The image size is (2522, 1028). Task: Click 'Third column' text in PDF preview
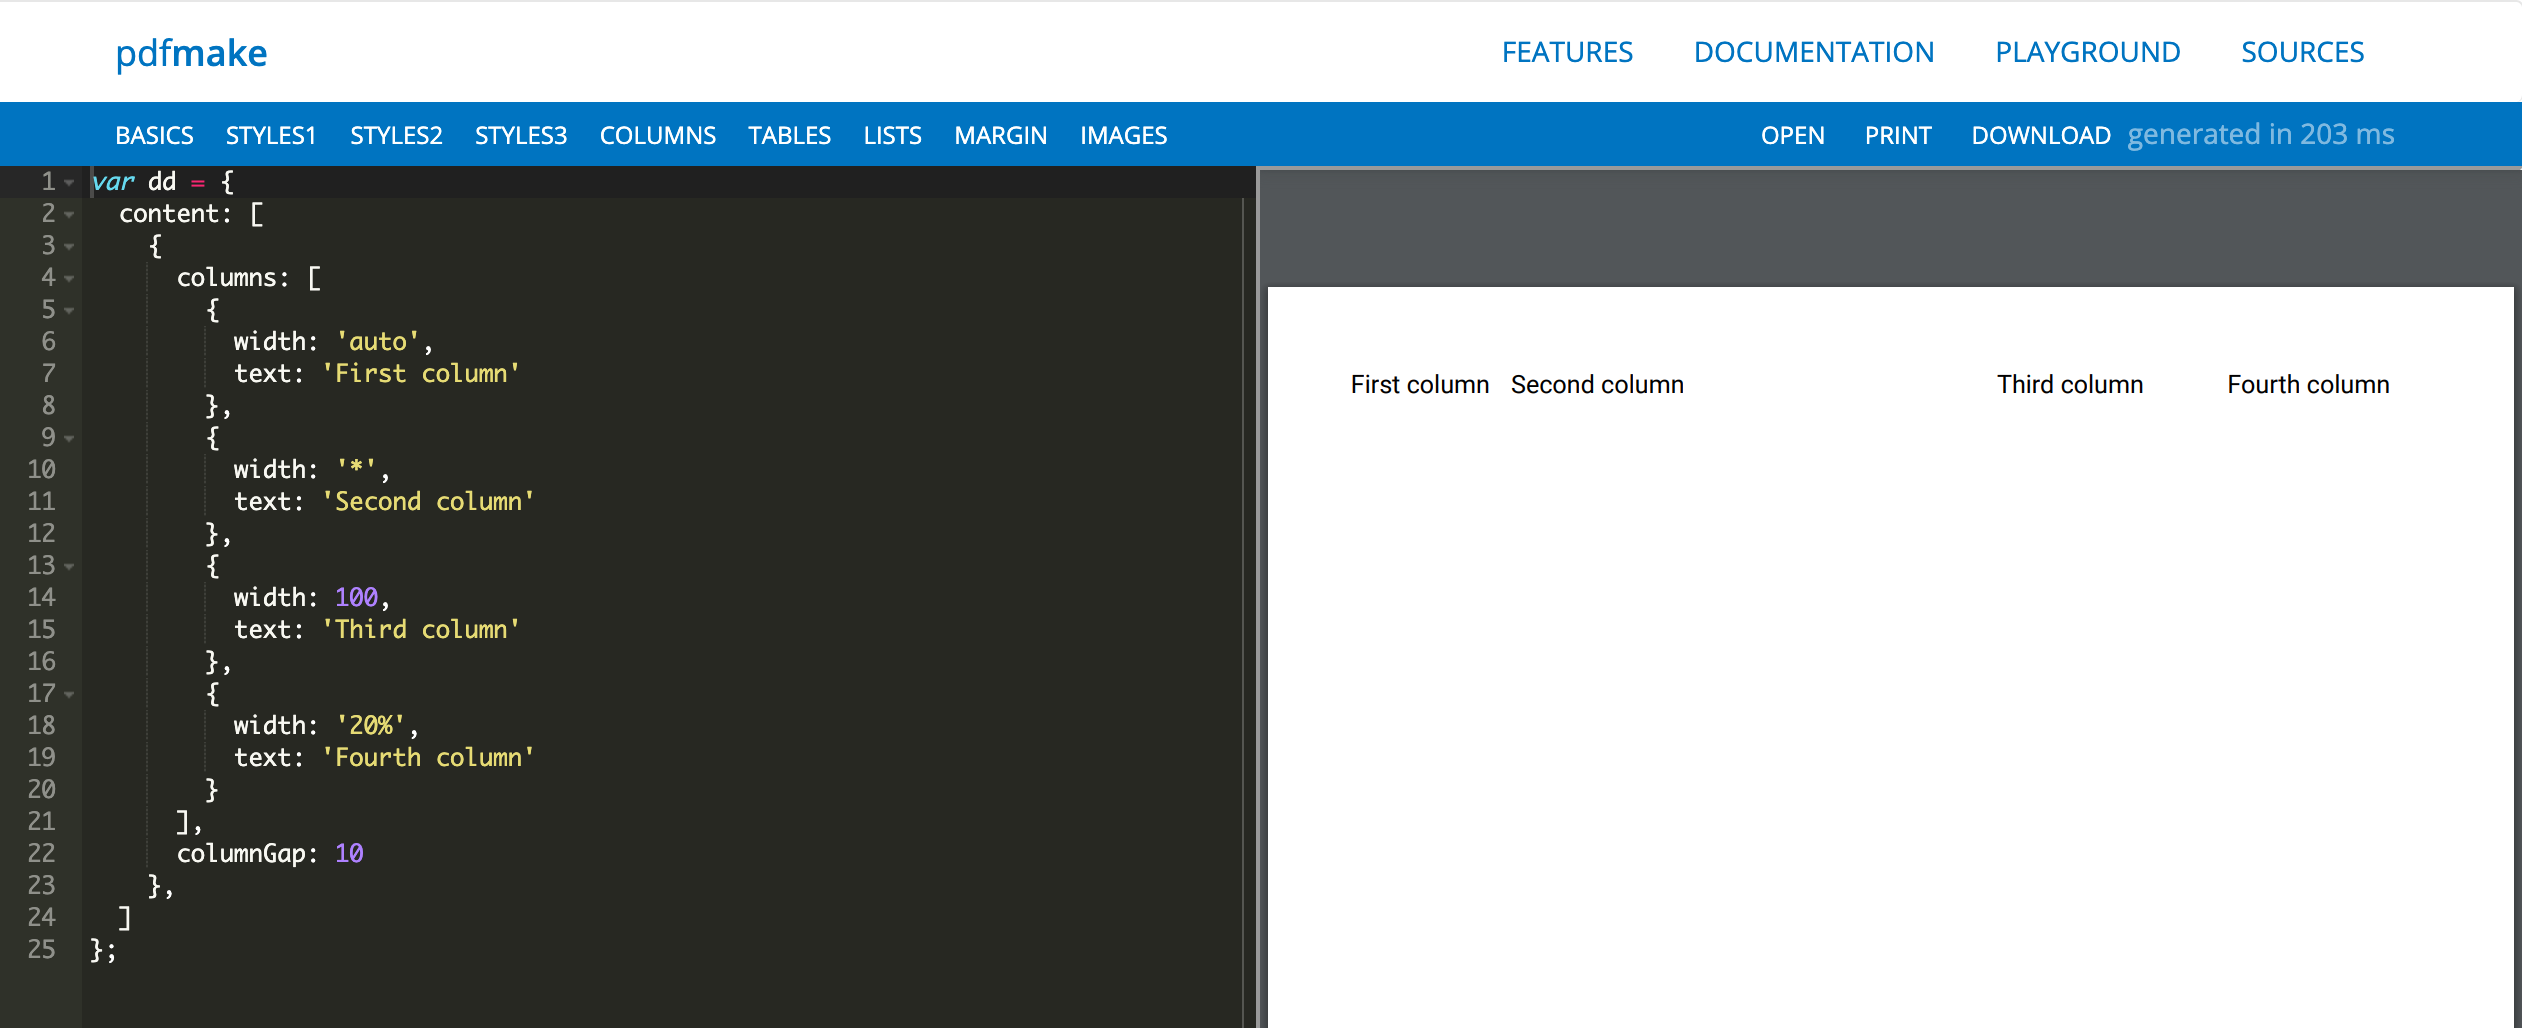tap(2070, 385)
